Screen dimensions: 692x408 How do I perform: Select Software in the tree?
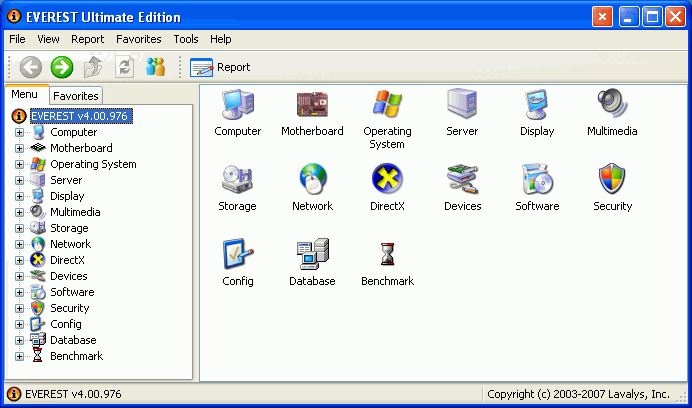coord(72,292)
